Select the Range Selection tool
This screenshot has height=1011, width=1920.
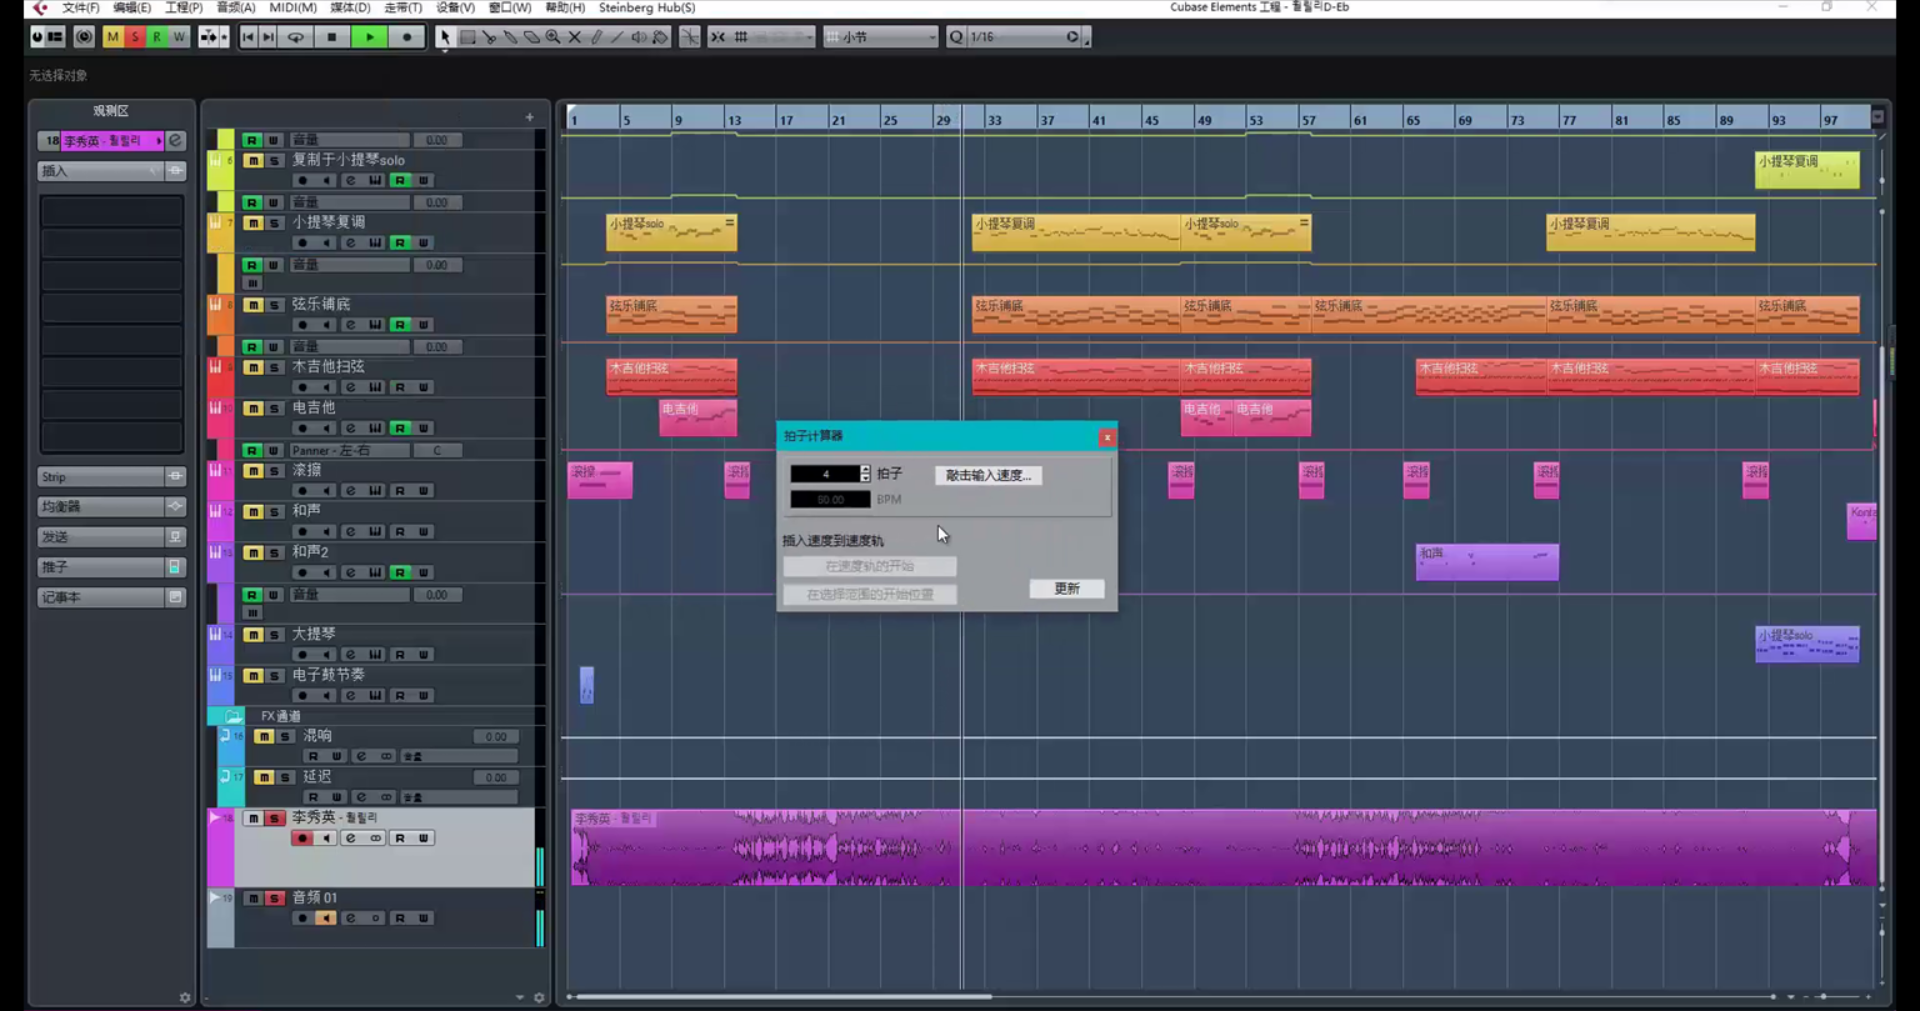point(467,37)
